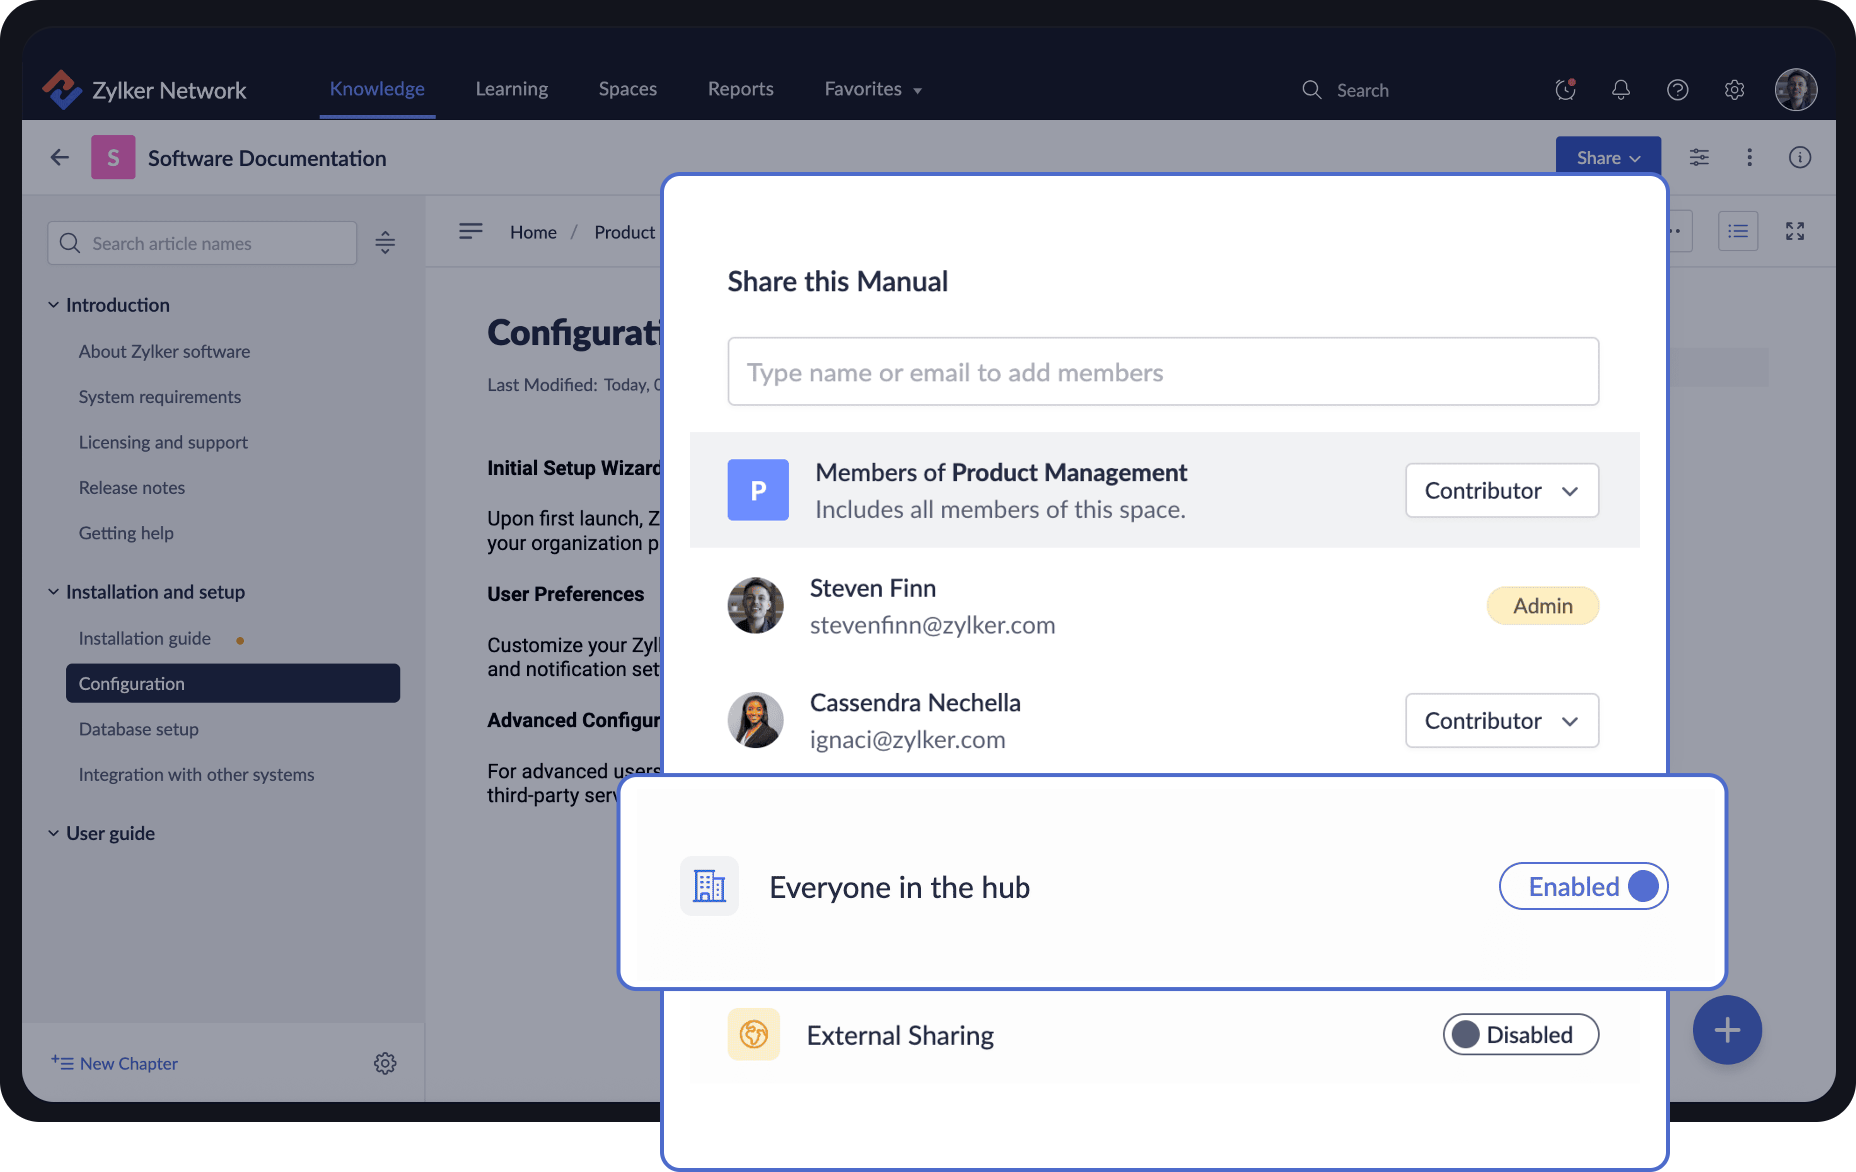Image resolution: width=1856 pixels, height=1172 pixels.
Task: Open the Contributor dropdown for Product Management
Action: (1501, 490)
